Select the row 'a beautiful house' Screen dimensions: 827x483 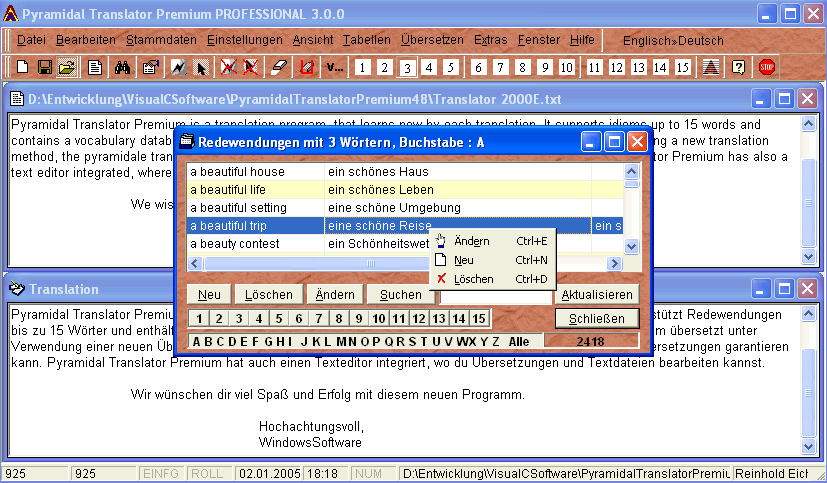405,172
